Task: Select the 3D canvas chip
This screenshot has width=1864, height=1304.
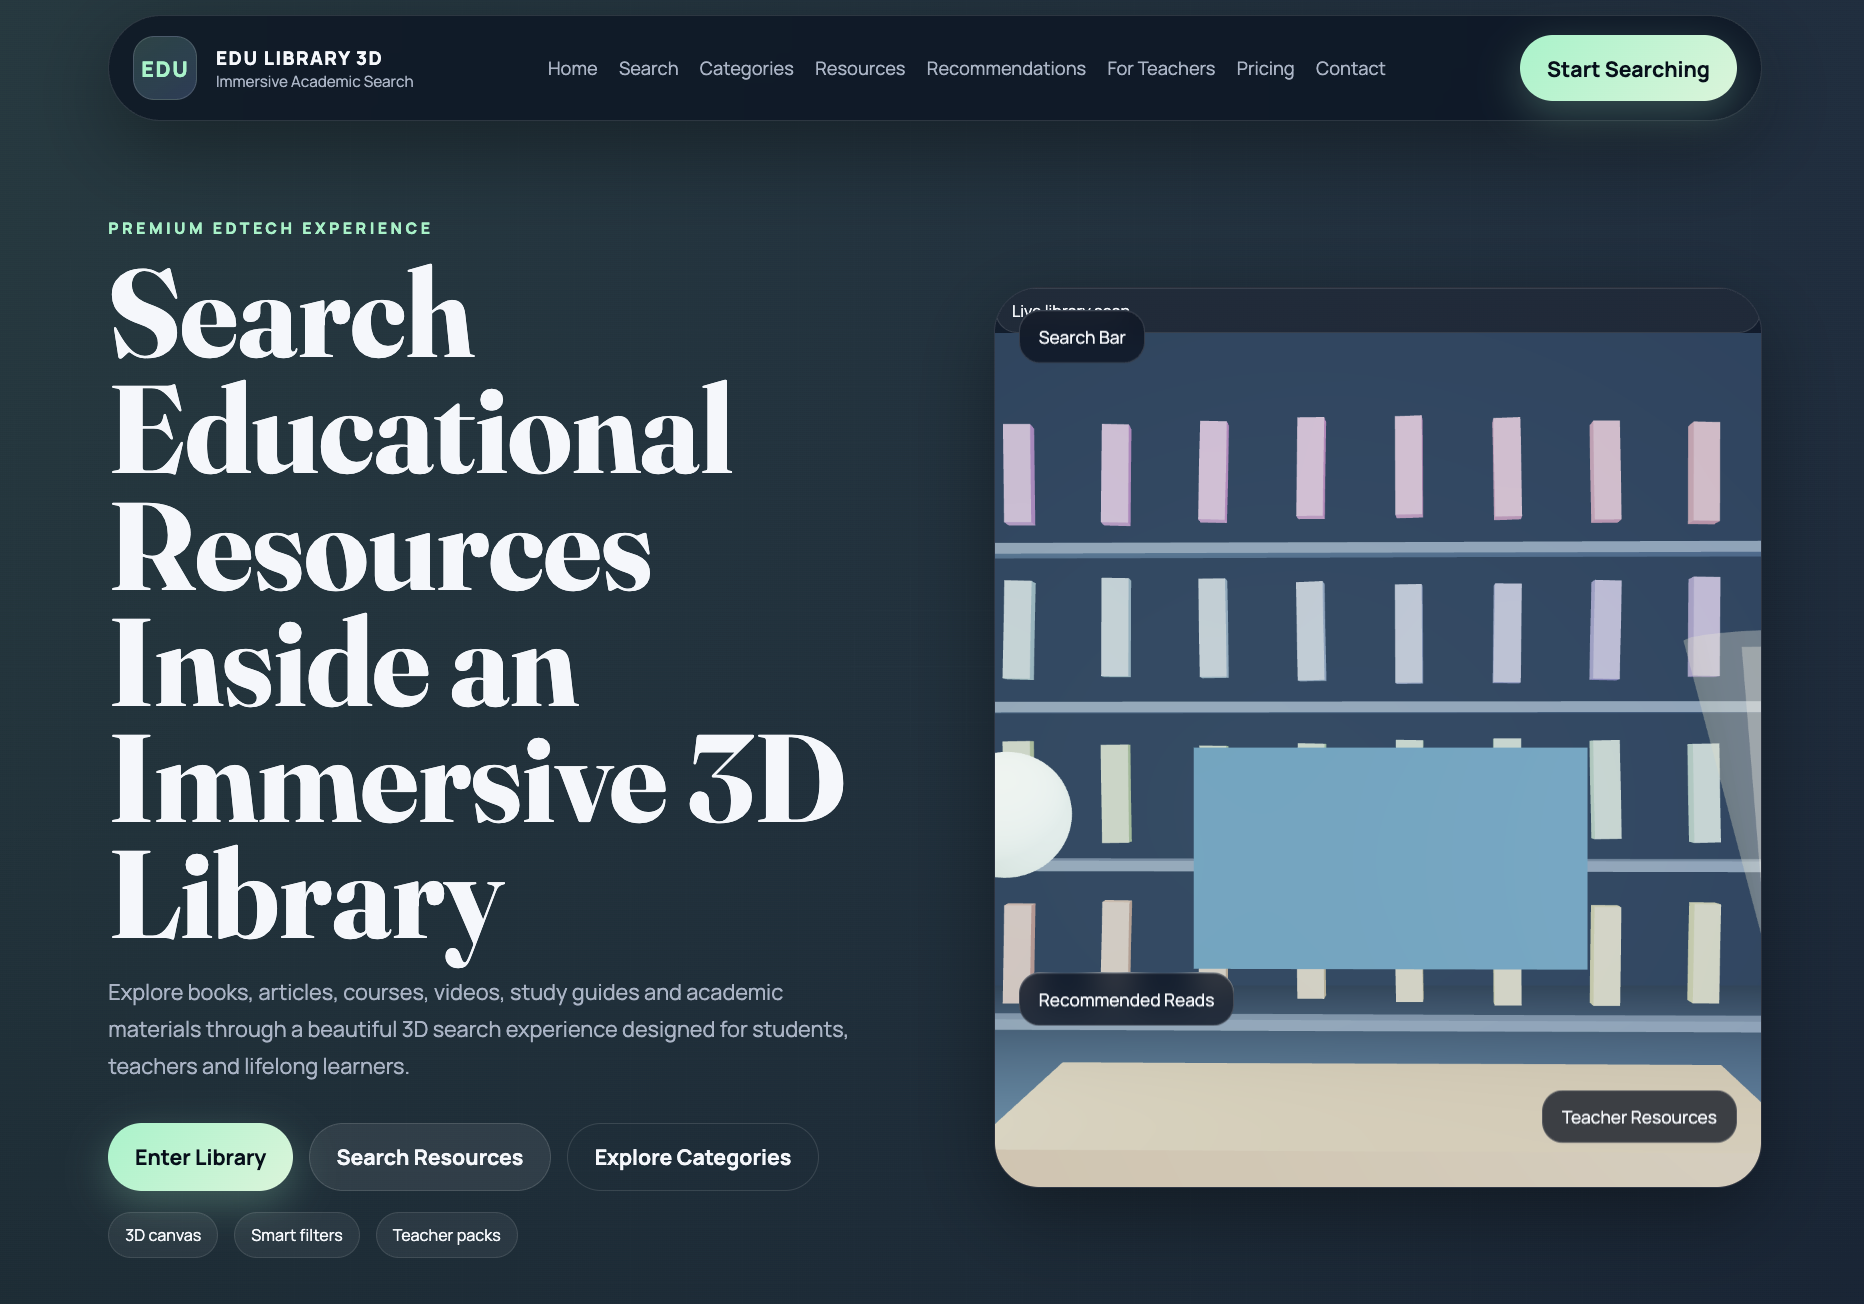Action: (x=163, y=1235)
